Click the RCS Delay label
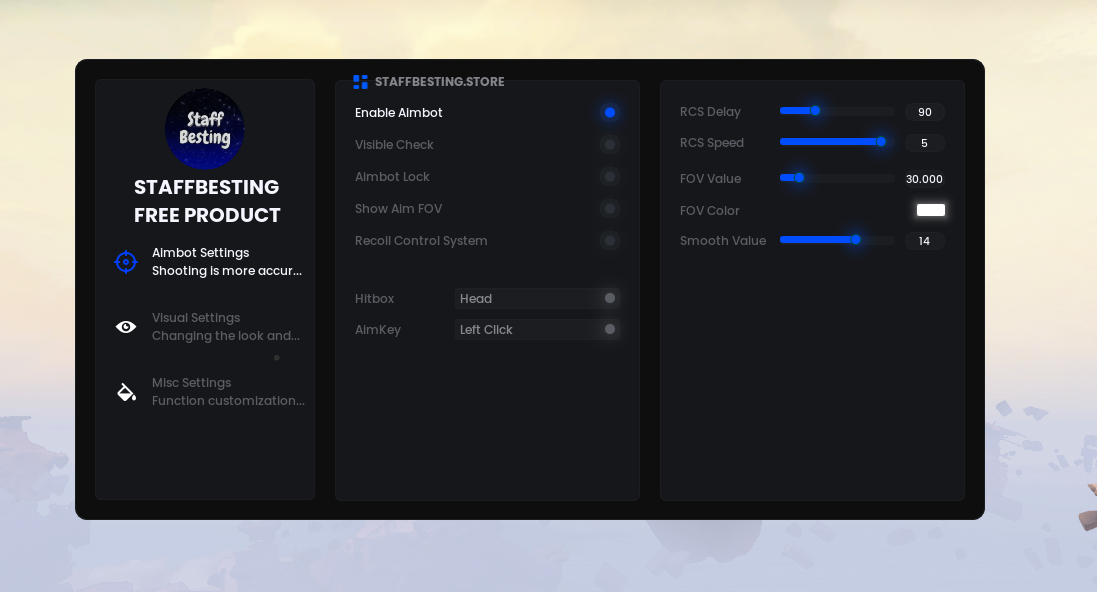 tap(710, 112)
